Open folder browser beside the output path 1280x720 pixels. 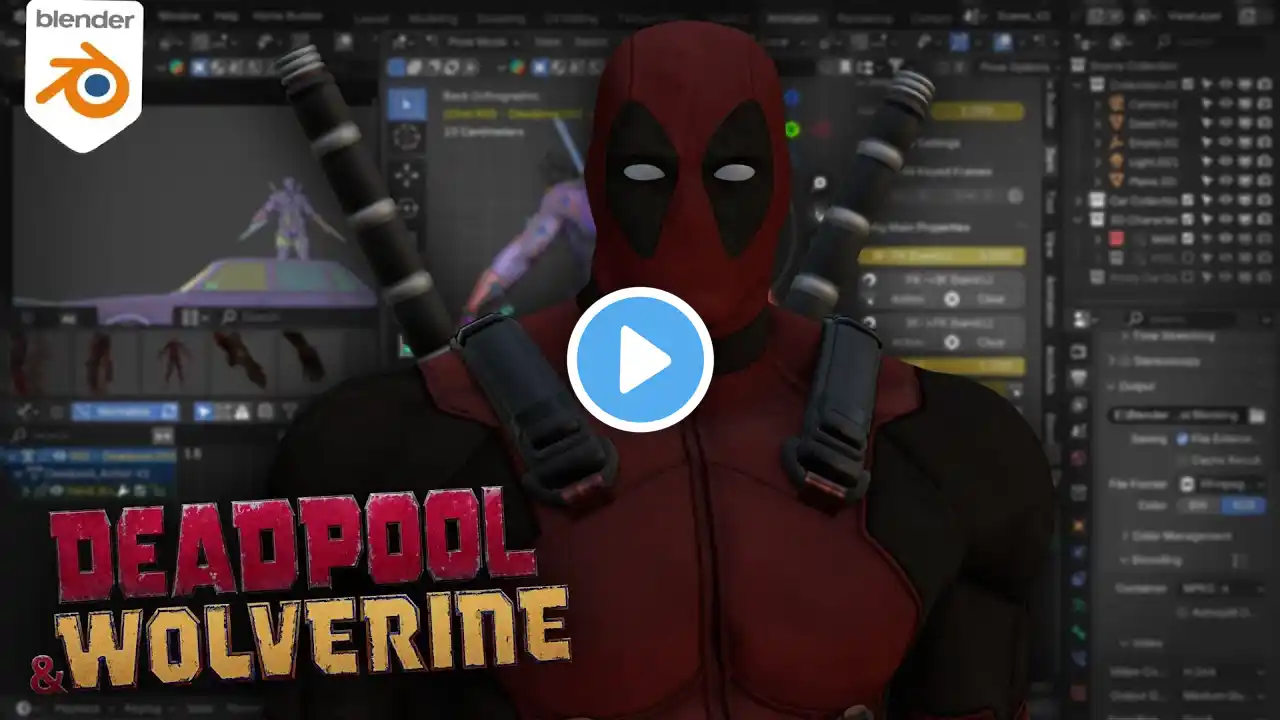[1257, 415]
